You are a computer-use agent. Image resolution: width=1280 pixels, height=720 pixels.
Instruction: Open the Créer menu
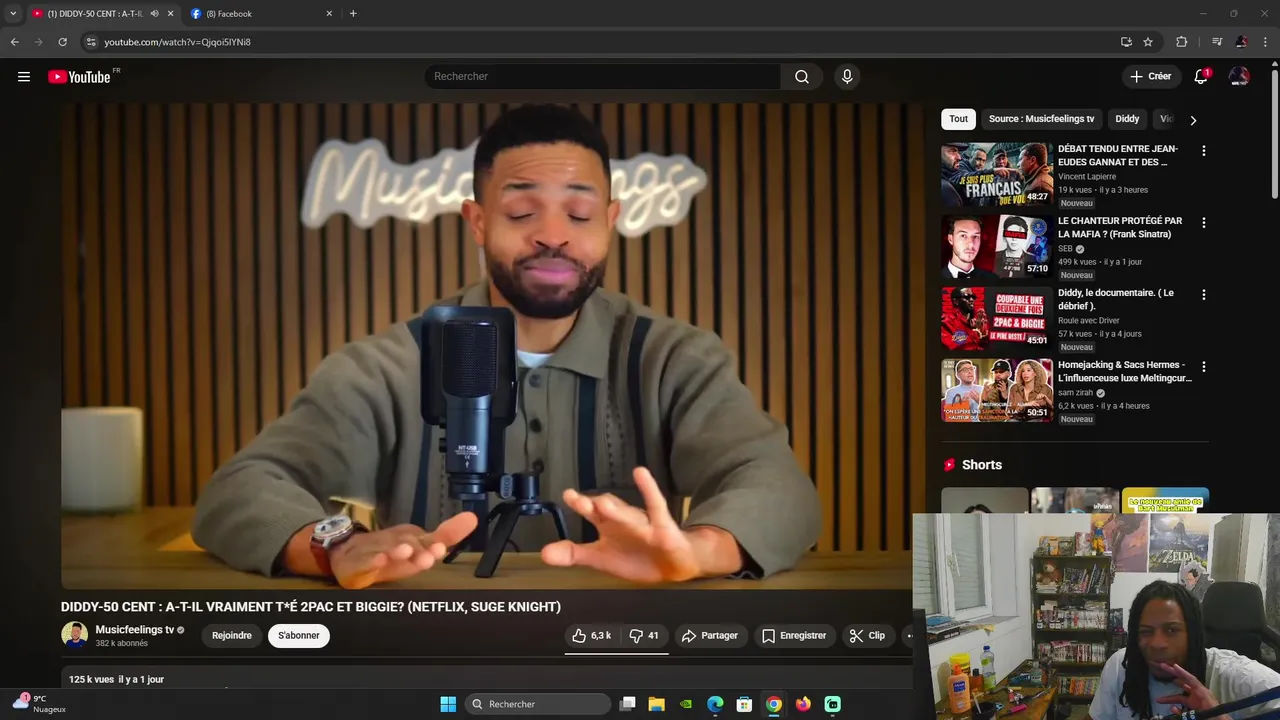(x=1150, y=77)
